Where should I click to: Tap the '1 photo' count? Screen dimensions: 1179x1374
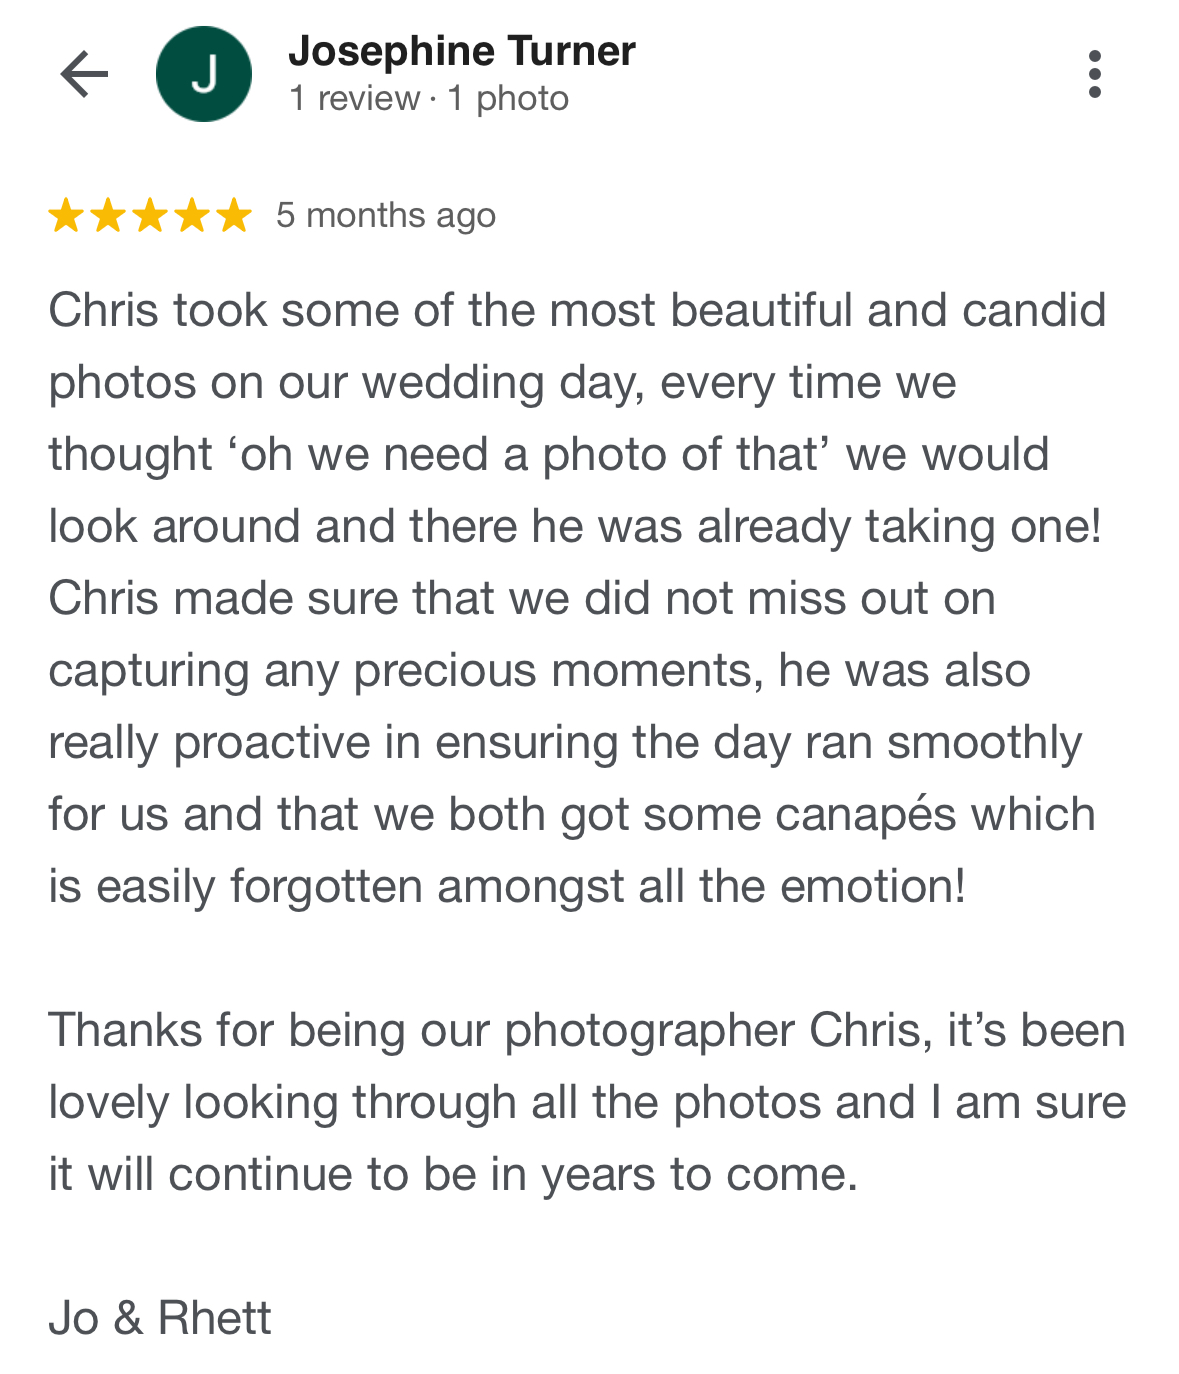pyautogui.click(x=508, y=98)
